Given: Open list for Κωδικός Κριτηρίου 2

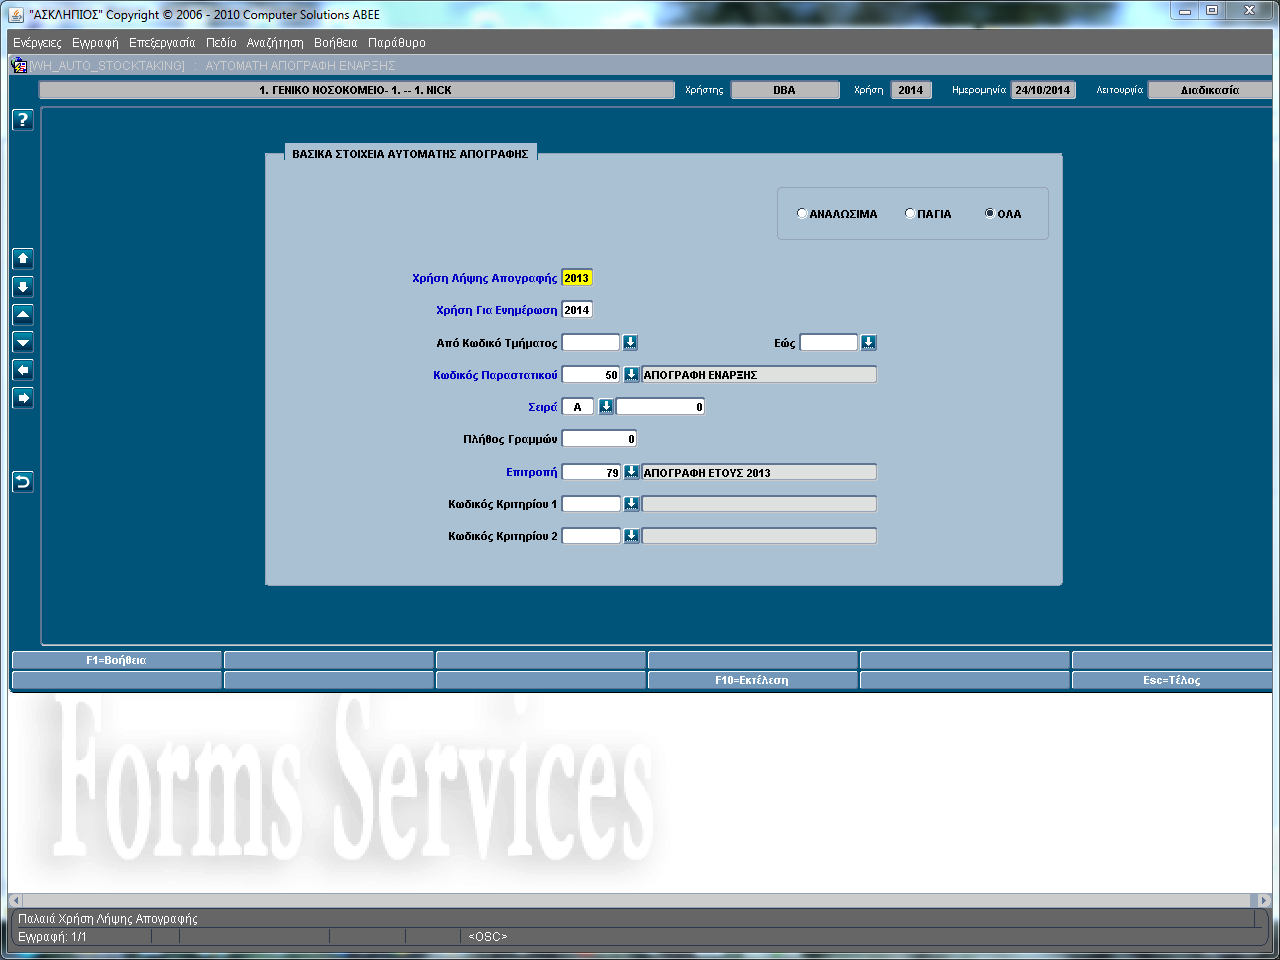Looking at the screenshot, I should [x=631, y=535].
